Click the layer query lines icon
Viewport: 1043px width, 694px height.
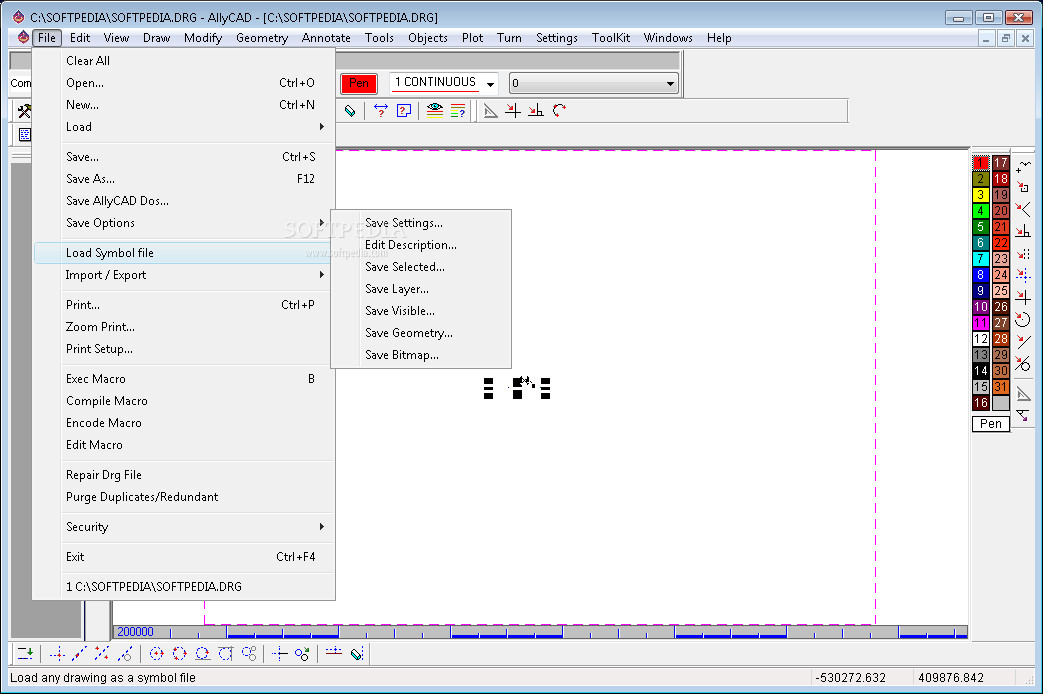pyautogui.click(x=458, y=111)
